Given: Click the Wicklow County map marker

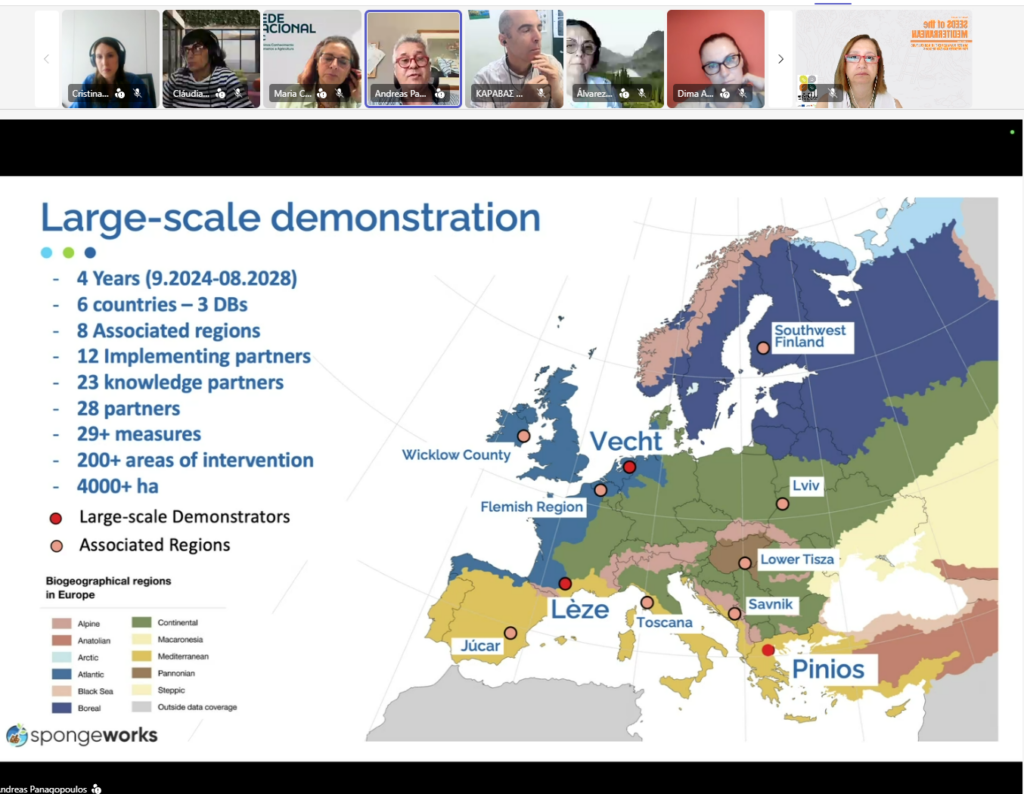Looking at the screenshot, I should [x=523, y=436].
